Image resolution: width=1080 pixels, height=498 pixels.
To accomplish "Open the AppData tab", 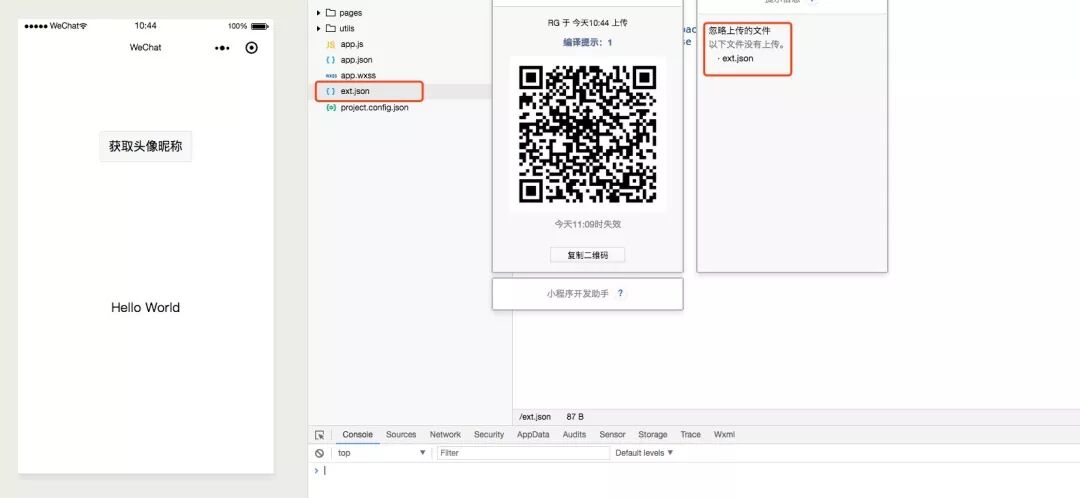I will (x=533, y=435).
